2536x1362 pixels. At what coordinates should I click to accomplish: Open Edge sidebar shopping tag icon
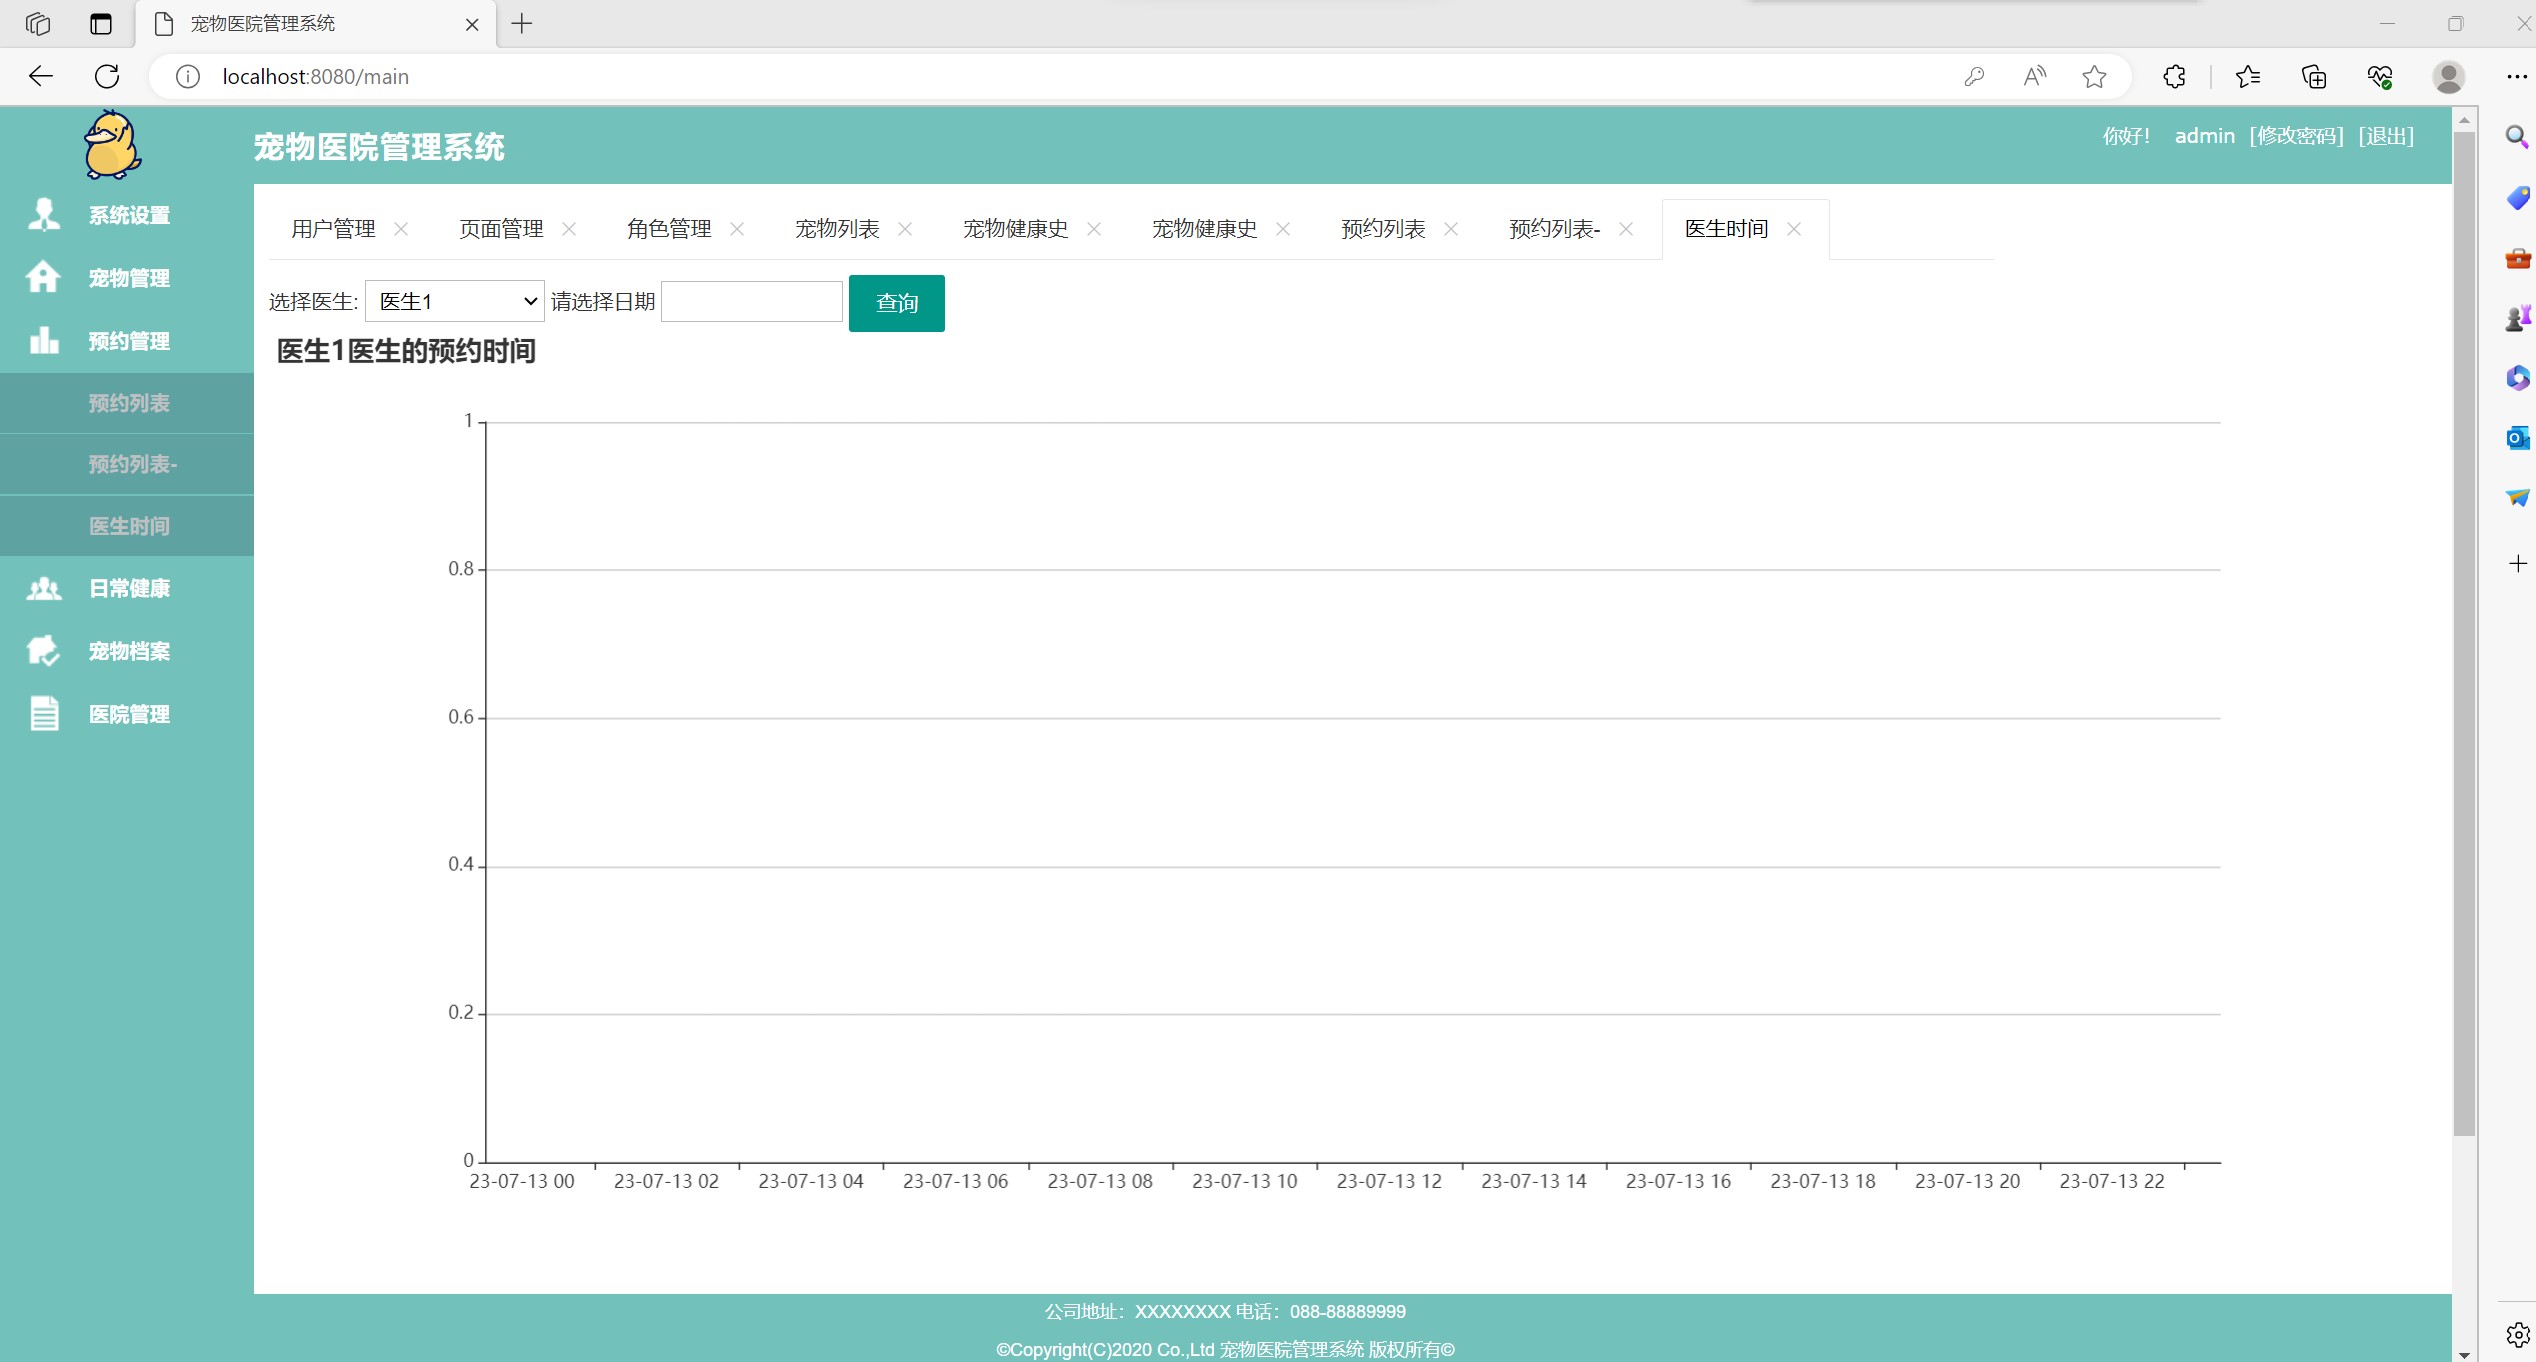[2517, 197]
